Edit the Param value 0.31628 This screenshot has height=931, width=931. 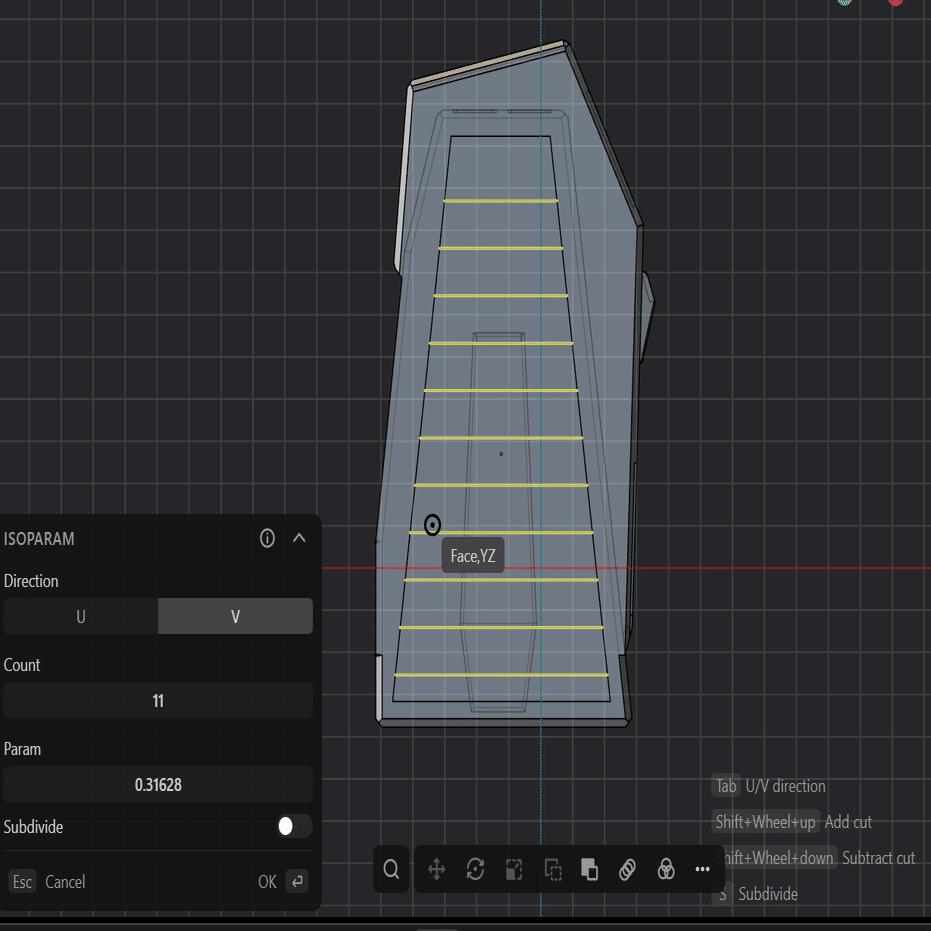(x=158, y=784)
